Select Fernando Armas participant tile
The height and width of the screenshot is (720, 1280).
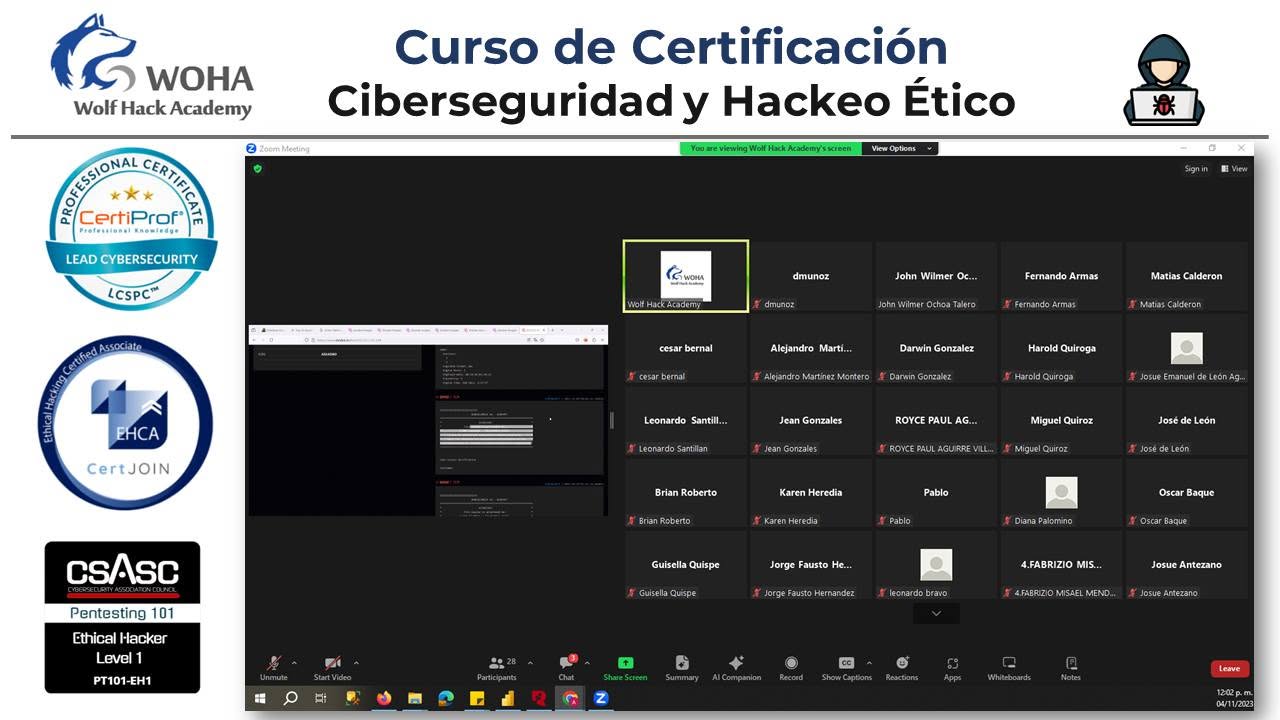coord(1061,276)
